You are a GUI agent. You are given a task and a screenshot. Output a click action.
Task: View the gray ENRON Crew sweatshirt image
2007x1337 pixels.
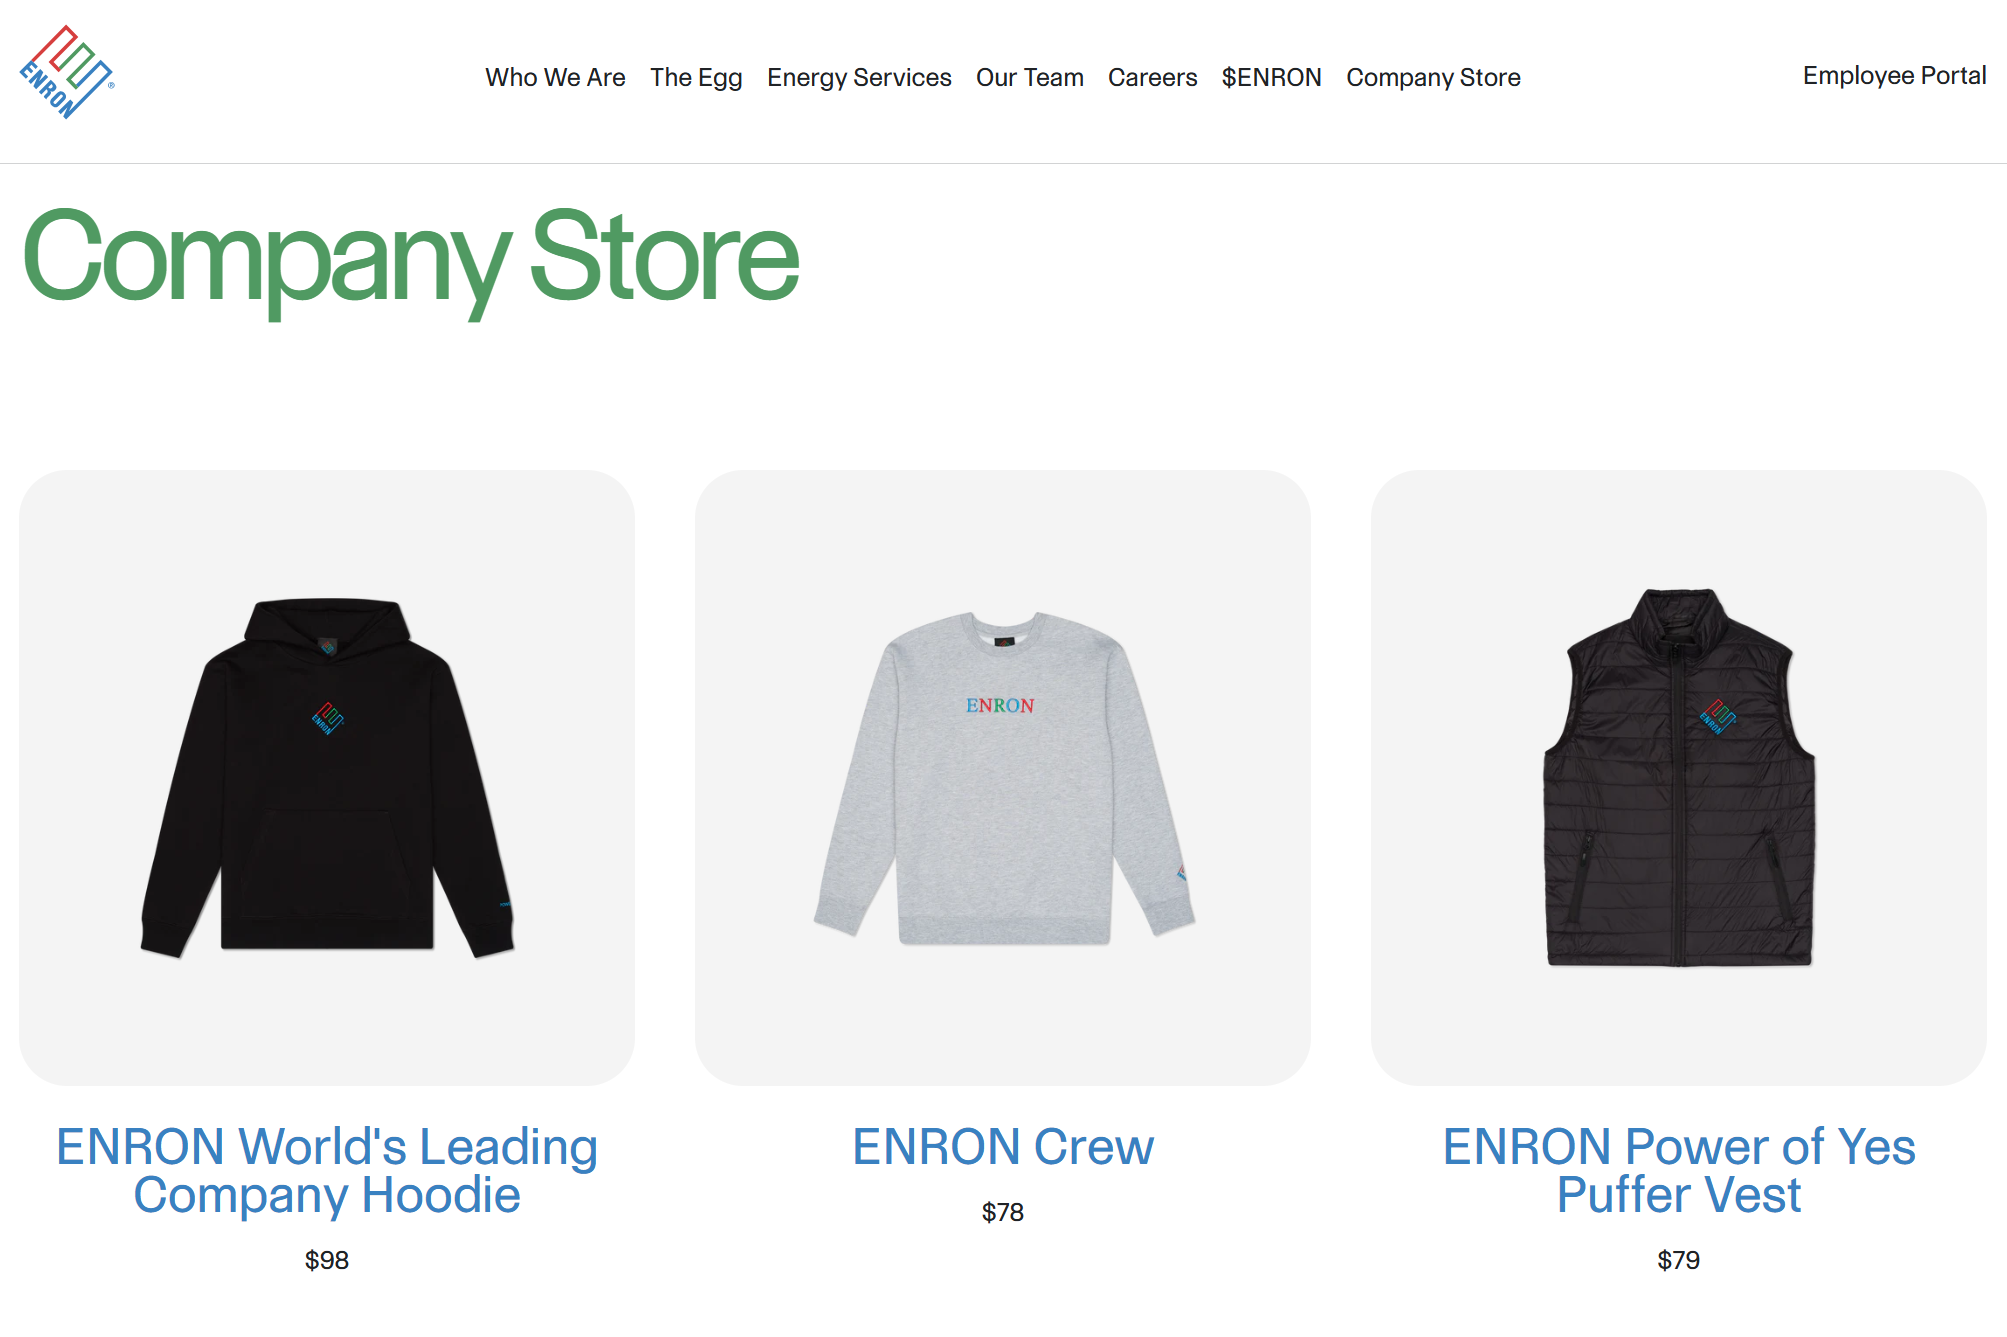click(1003, 777)
